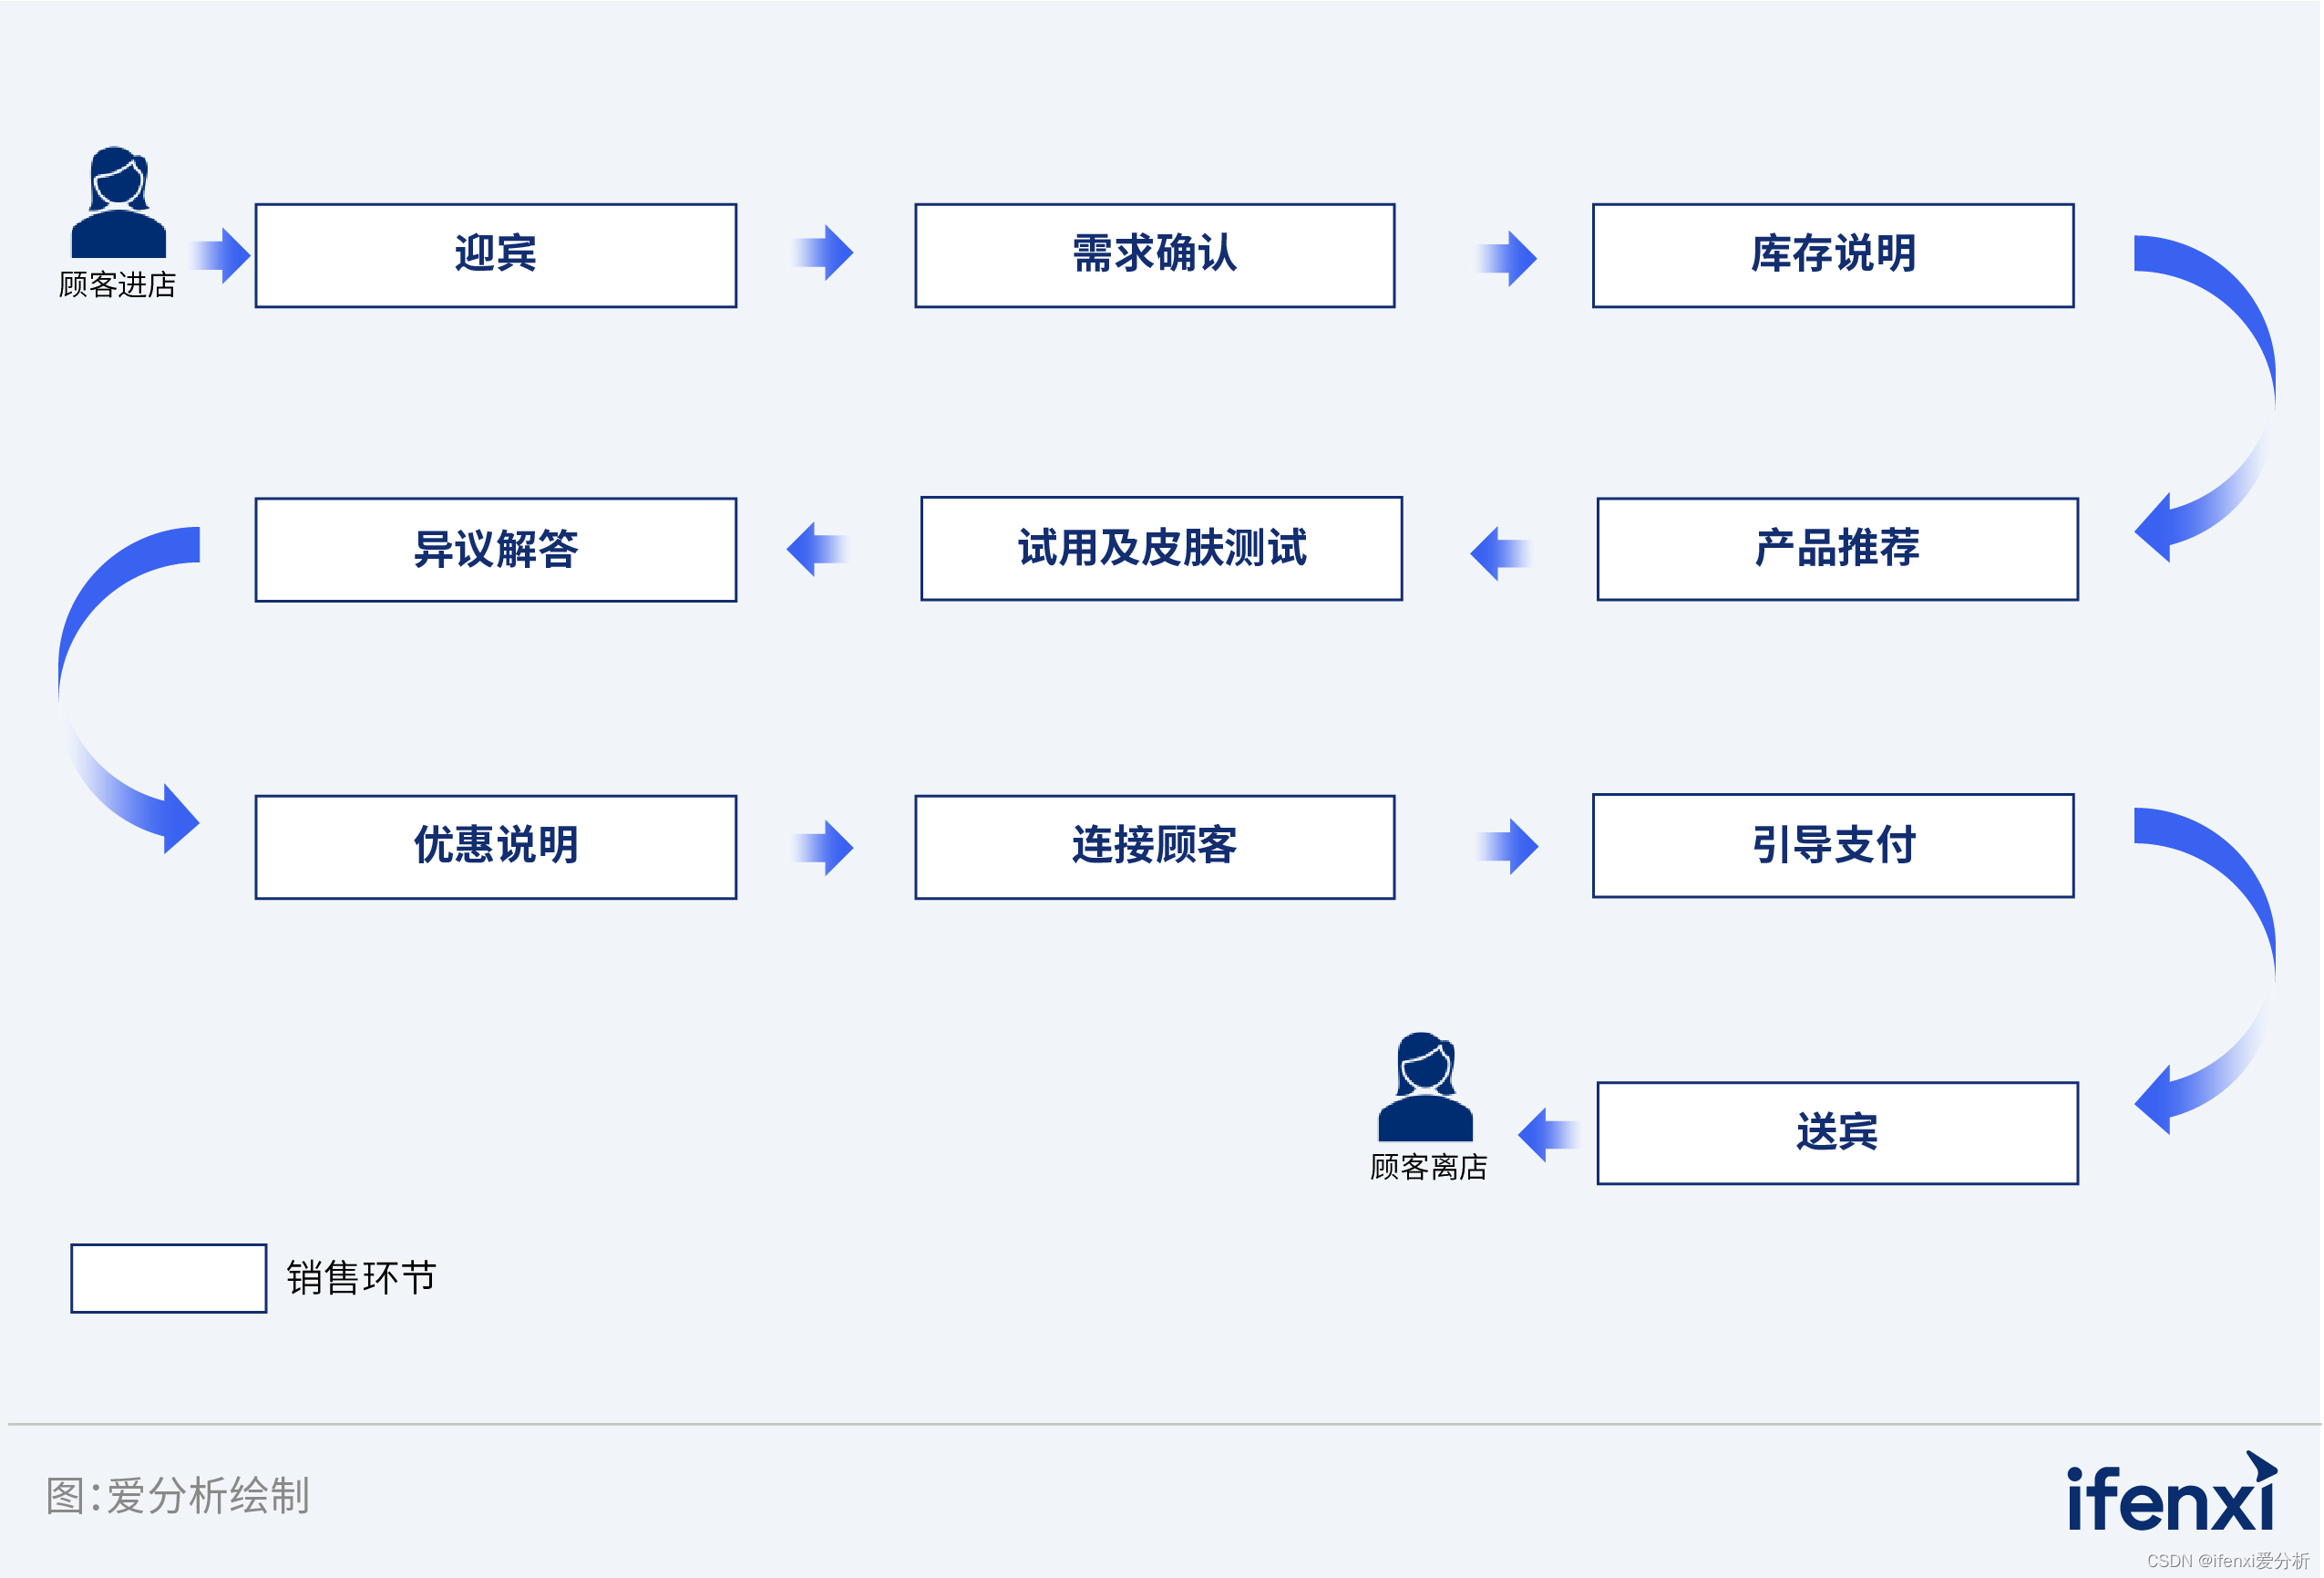Select the 送宾 box
The width and height of the screenshot is (2324, 1578).
click(x=1838, y=1133)
